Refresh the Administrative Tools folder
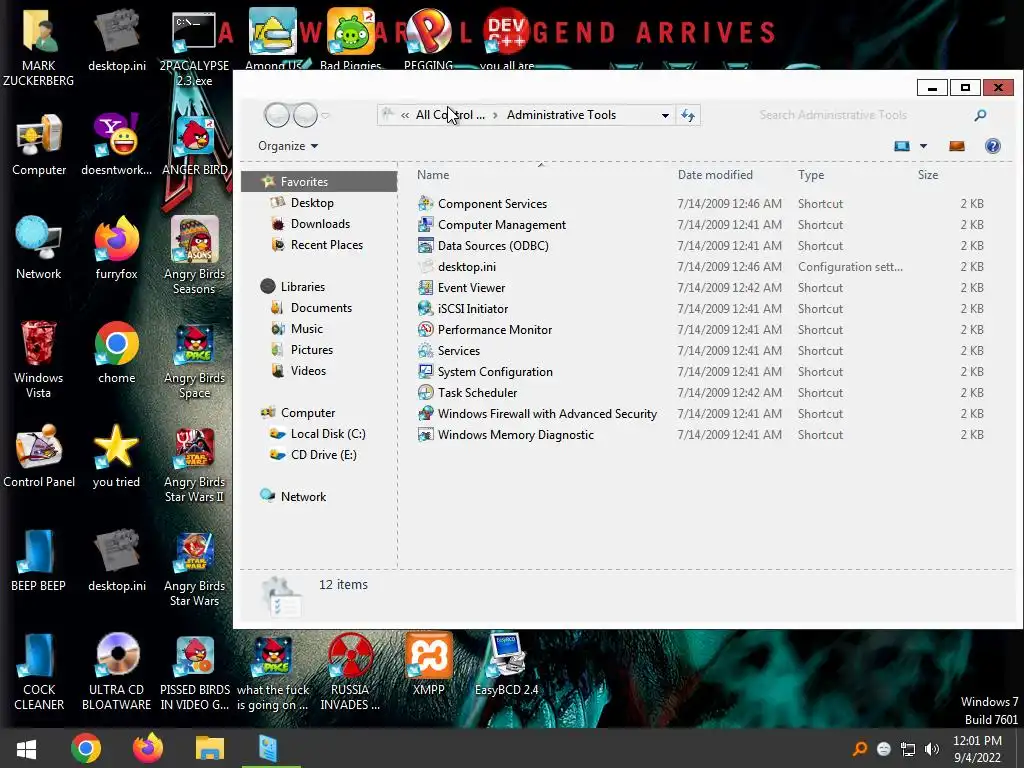 [688, 116]
